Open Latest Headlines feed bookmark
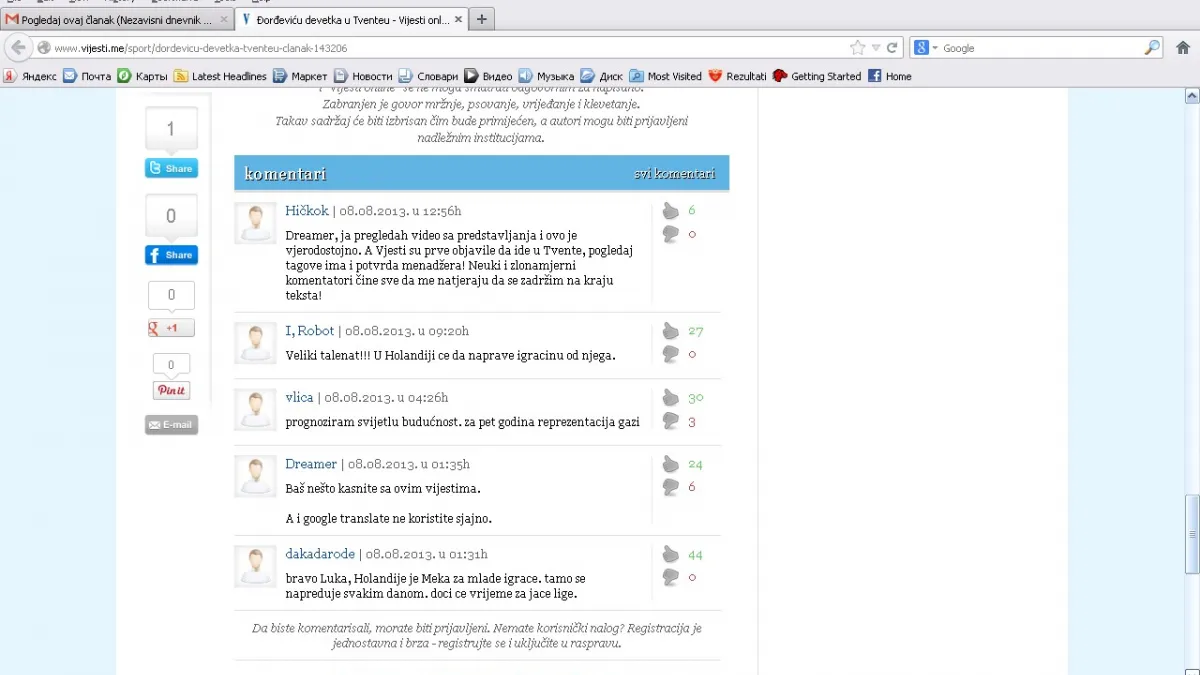The height and width of the screenshot is (675, 1200). [220, 76]
